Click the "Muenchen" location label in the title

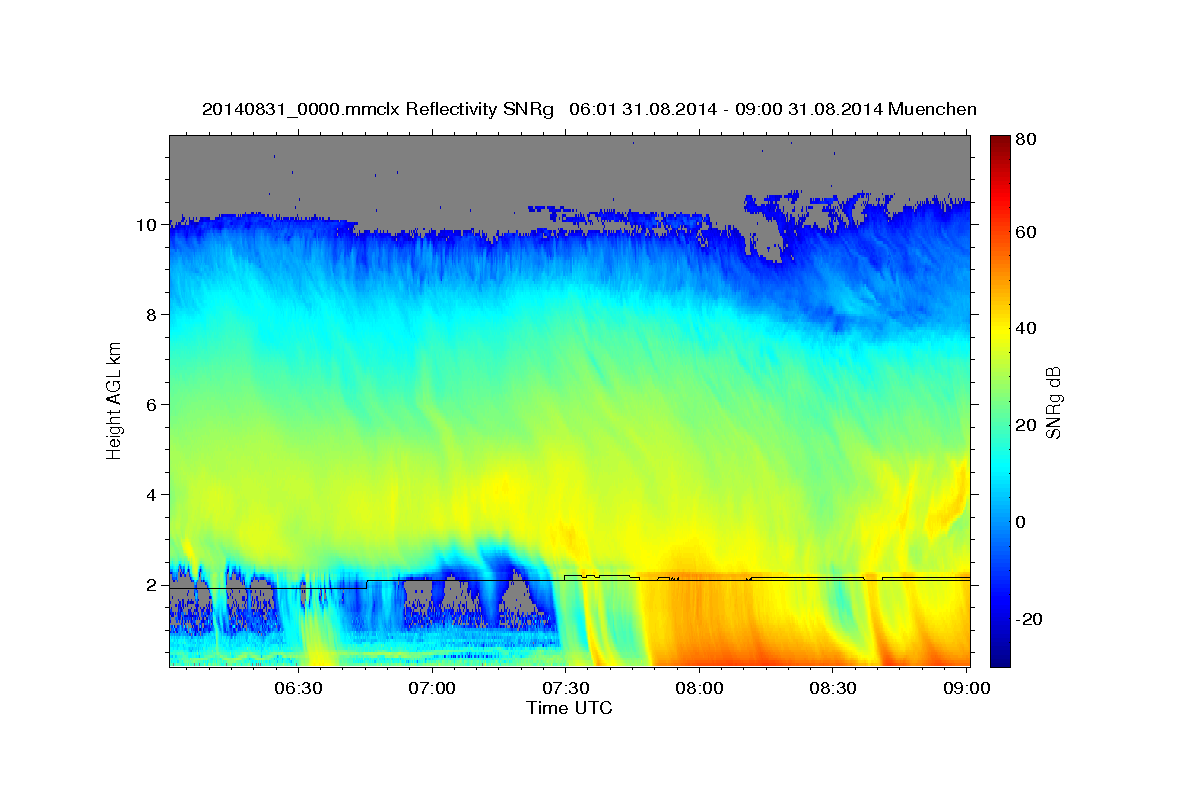click(x=932, y=109)
